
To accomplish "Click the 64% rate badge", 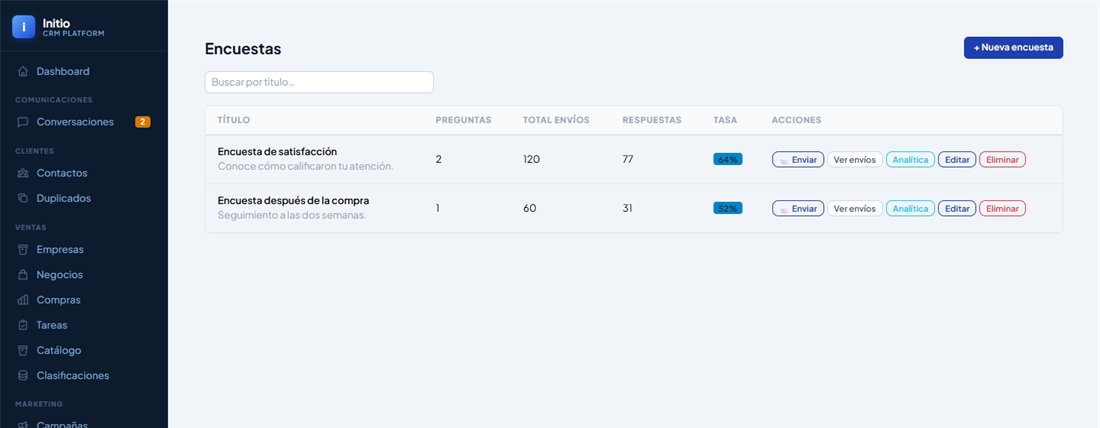I will (727, 159).
